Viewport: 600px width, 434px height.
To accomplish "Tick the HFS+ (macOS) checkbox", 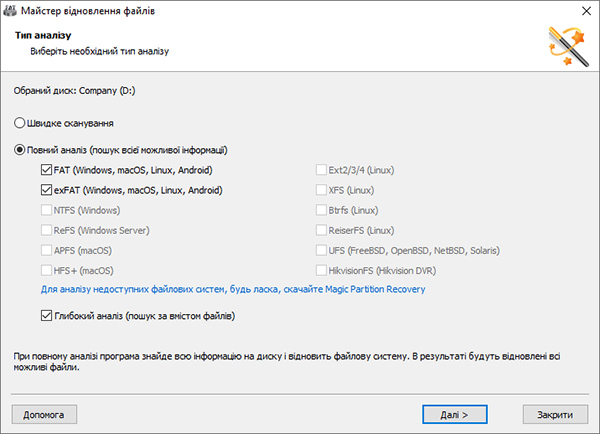I will (46, 271).
